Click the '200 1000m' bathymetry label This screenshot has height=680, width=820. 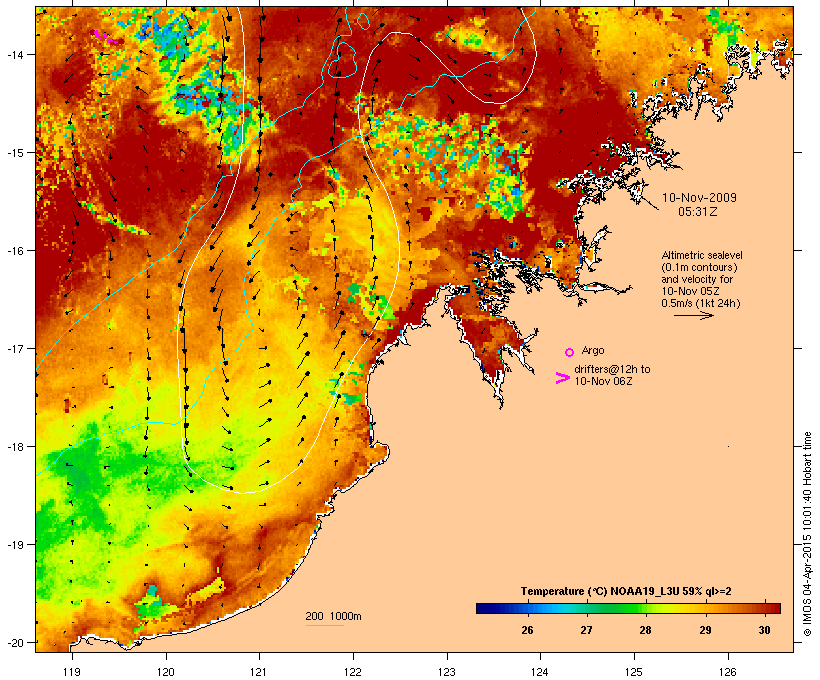point(333,616)
